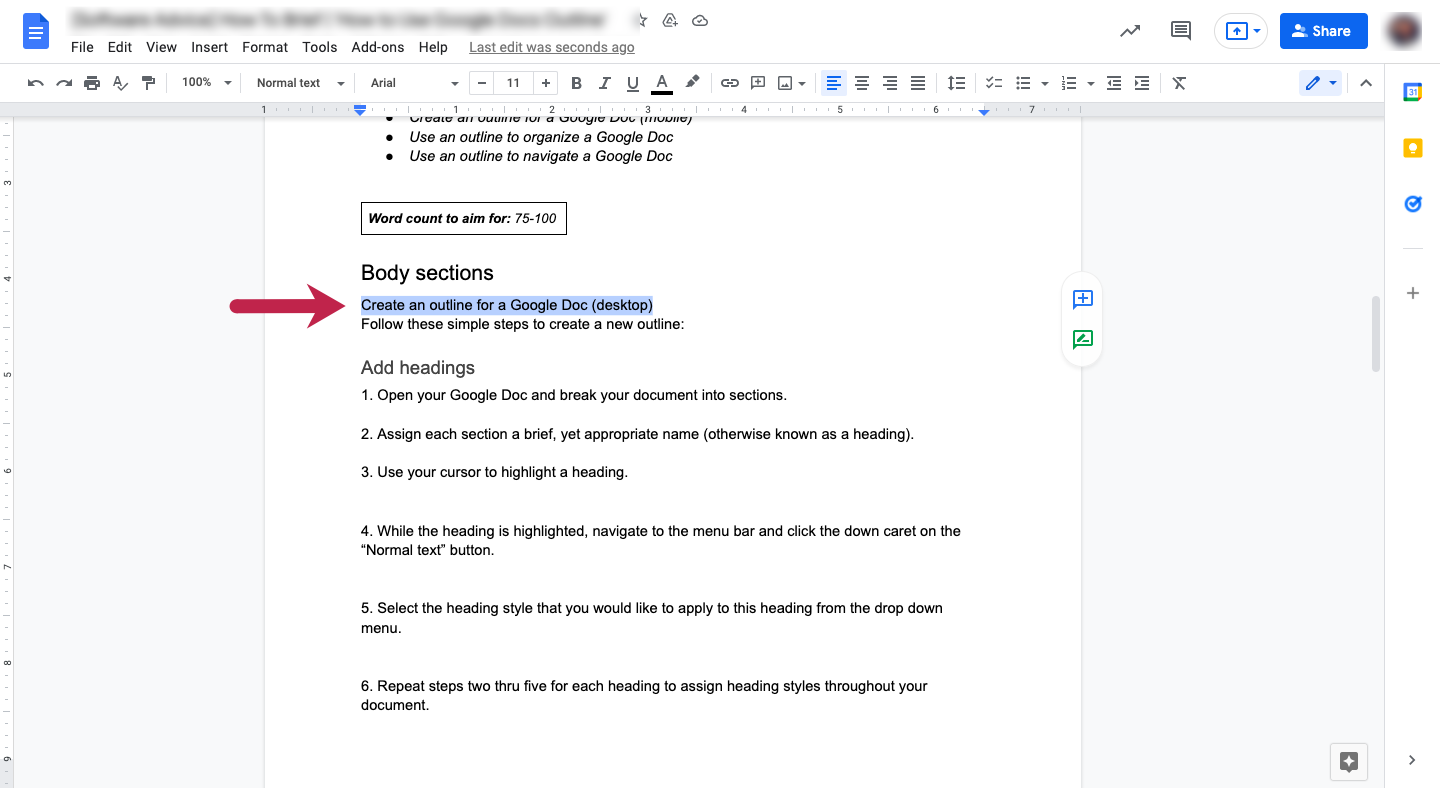1440x788 pixels.
Task: Open the Add-ons menu
Action: [x=378, y=47]
